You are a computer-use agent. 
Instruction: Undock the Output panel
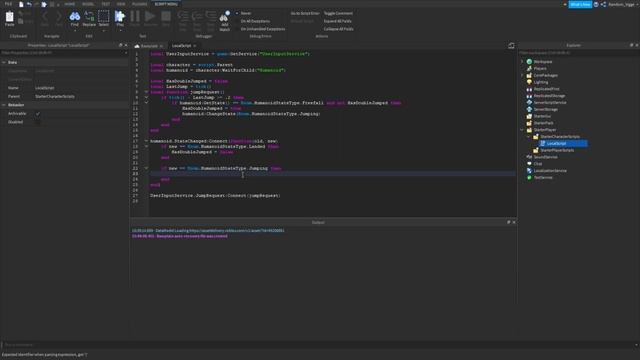[509, 222]
